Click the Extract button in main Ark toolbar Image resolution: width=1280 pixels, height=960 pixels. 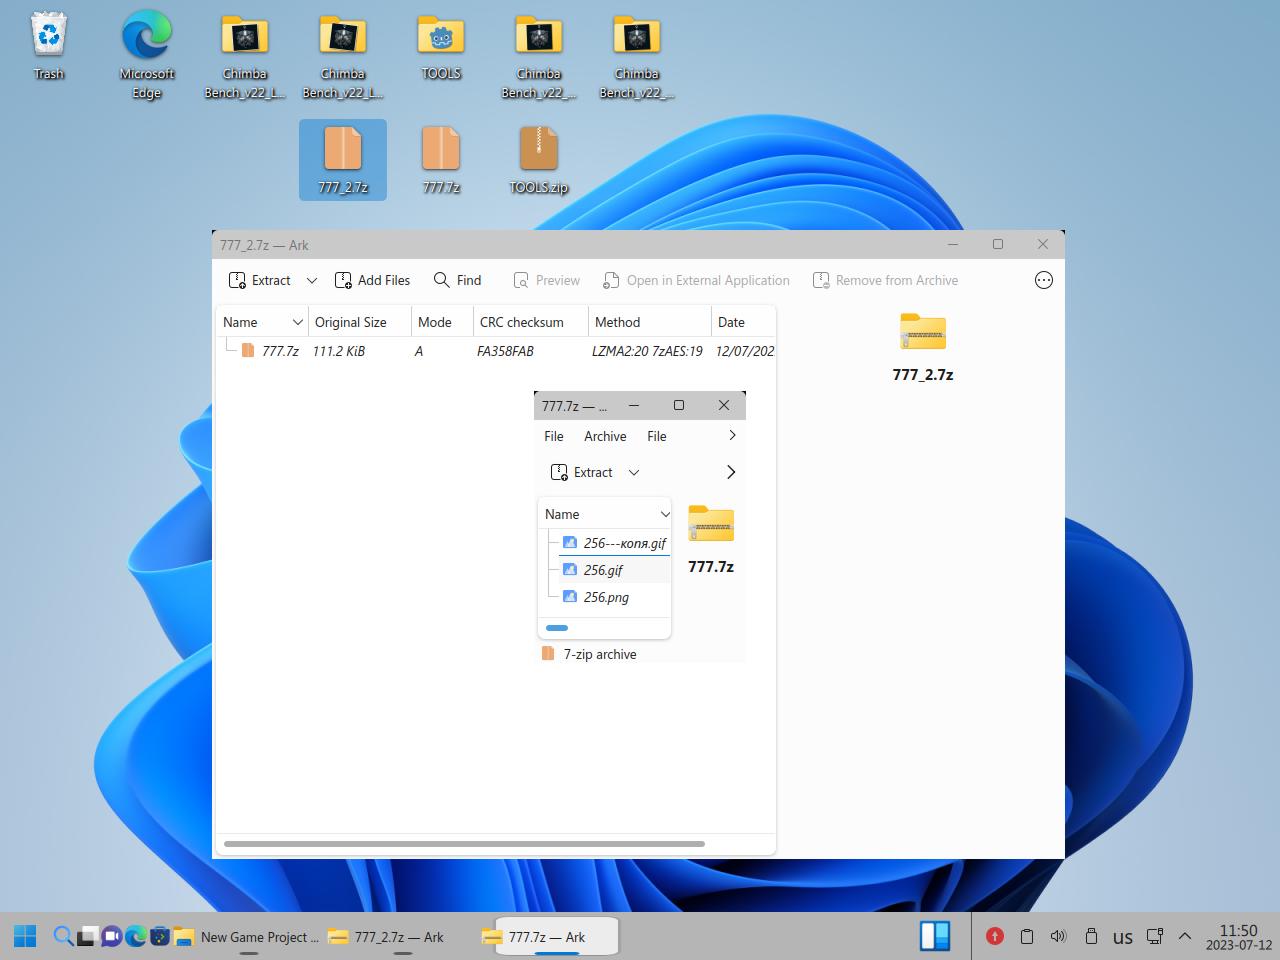[260, 280]
